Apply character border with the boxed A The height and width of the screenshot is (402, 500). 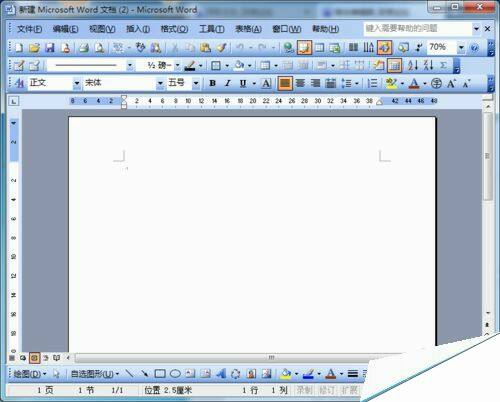point(266,83)
